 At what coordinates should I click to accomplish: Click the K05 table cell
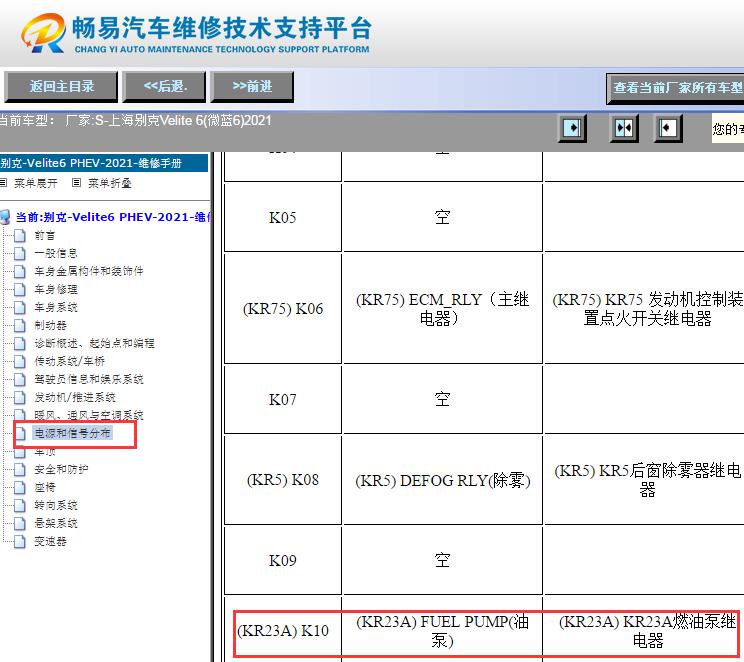pyautogui.click(x=283, y=217)
